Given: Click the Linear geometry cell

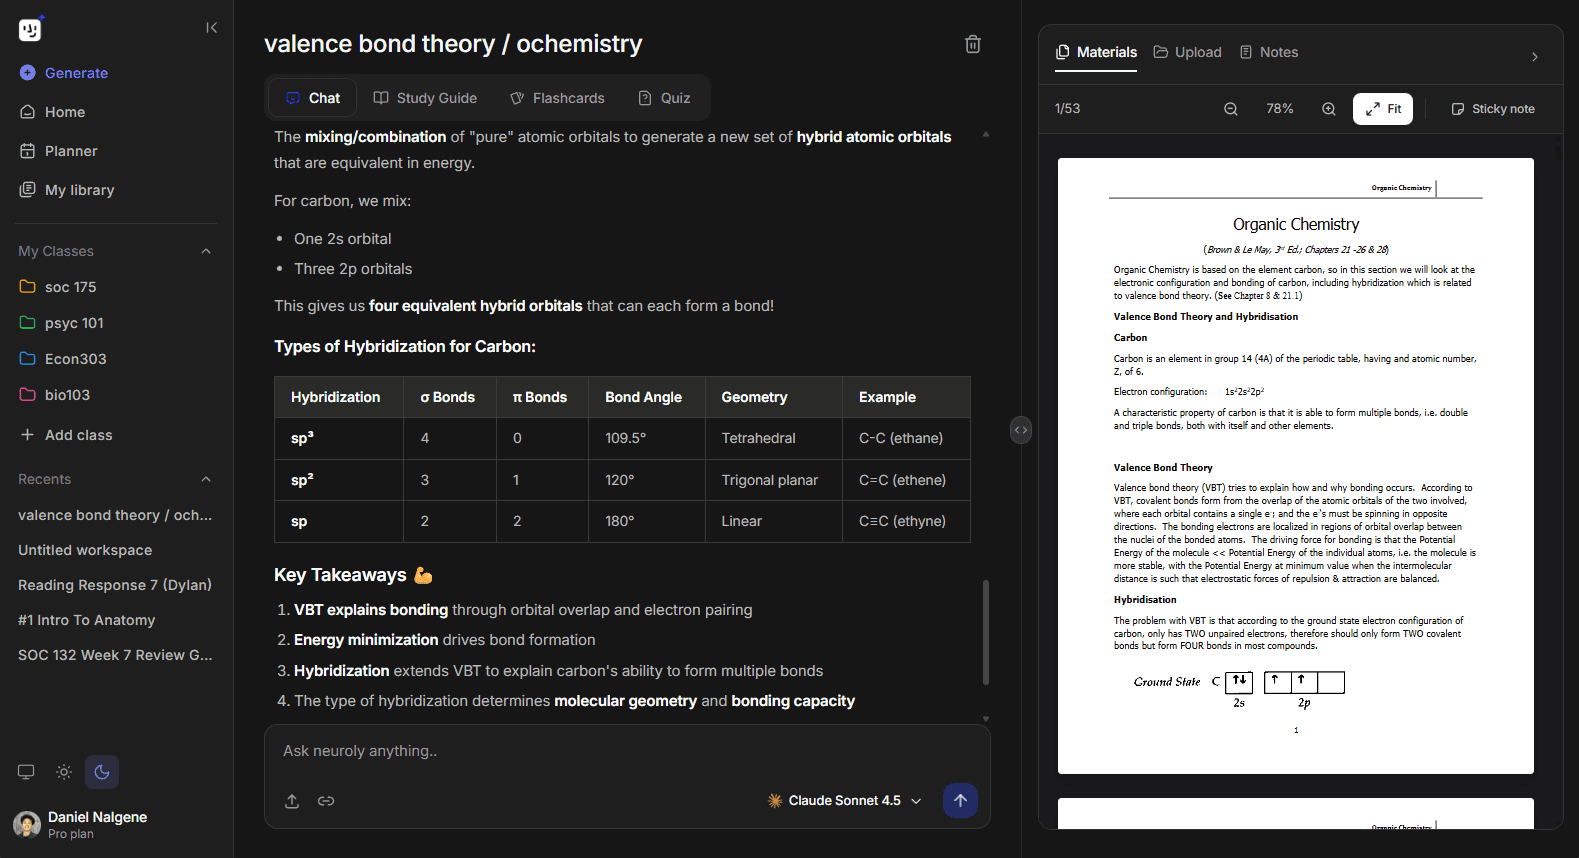Looking at the screenshot, I should coord(774,521).
